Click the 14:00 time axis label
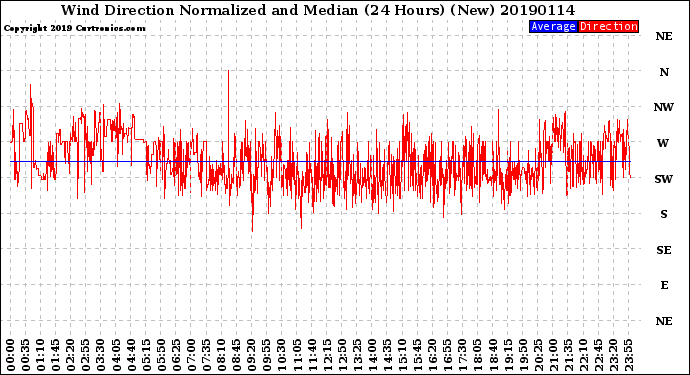Viewport: 690px width, 375px height. pyautogui.click(x=372, y=355)
